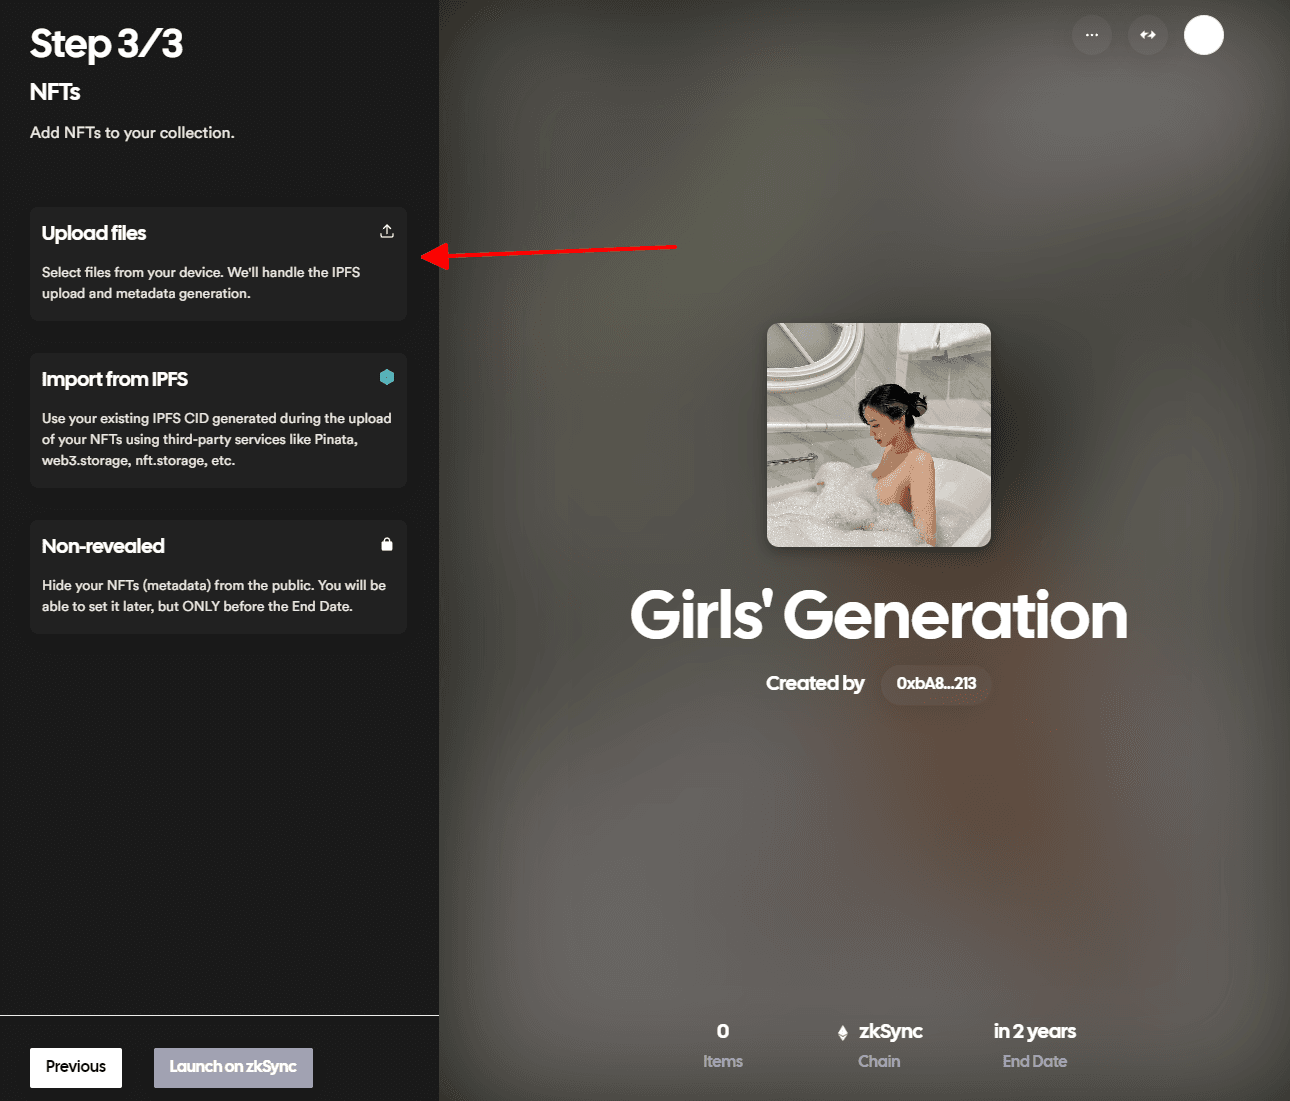Click the Girls' Generation collection title
The height and width of the screenshot is (1101, 1290).
[879, 614]
